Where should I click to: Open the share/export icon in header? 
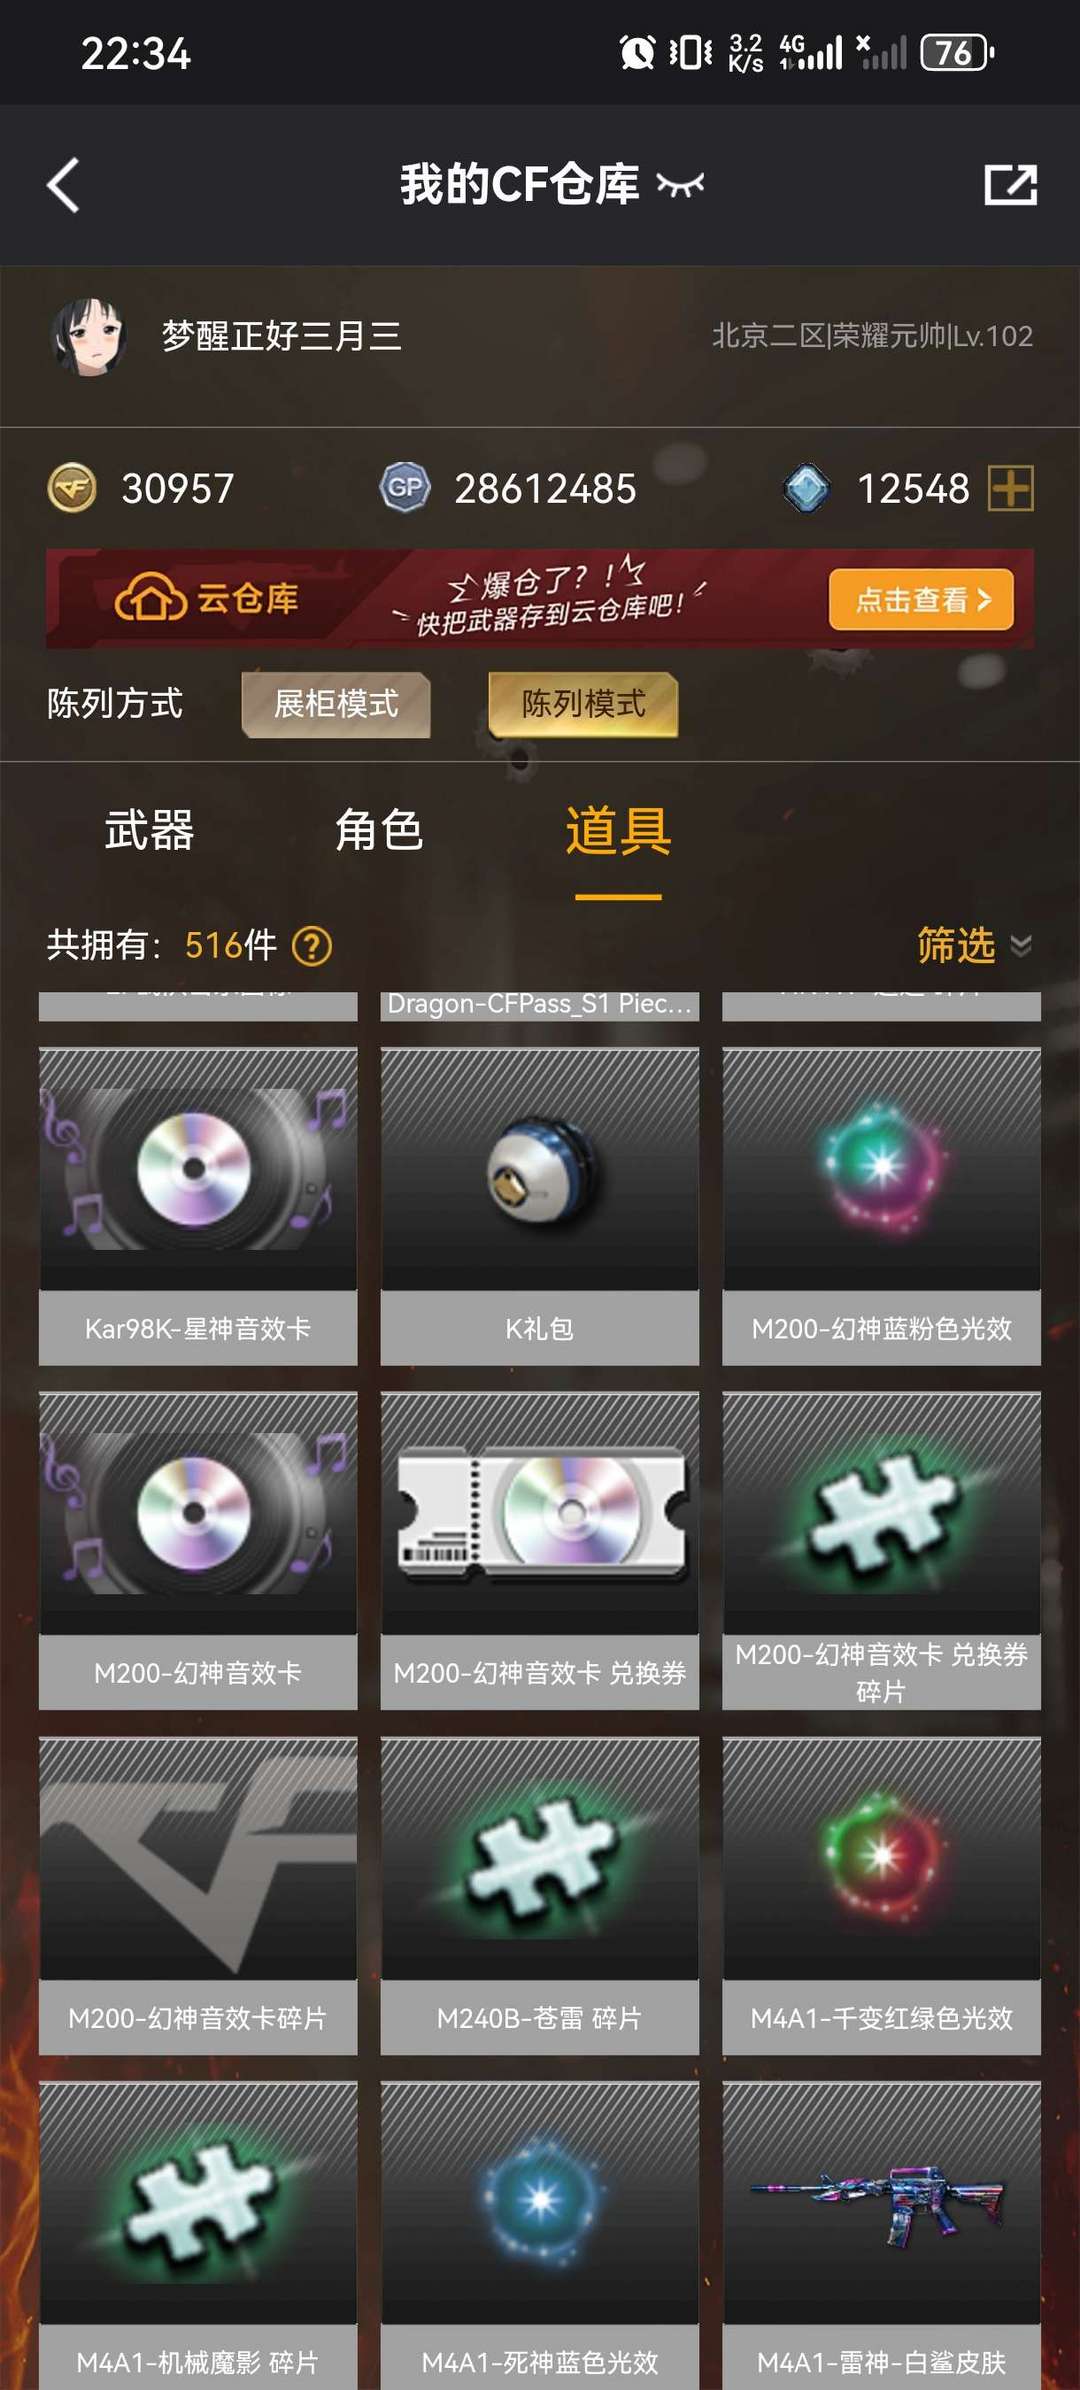tap(1010, 185)
